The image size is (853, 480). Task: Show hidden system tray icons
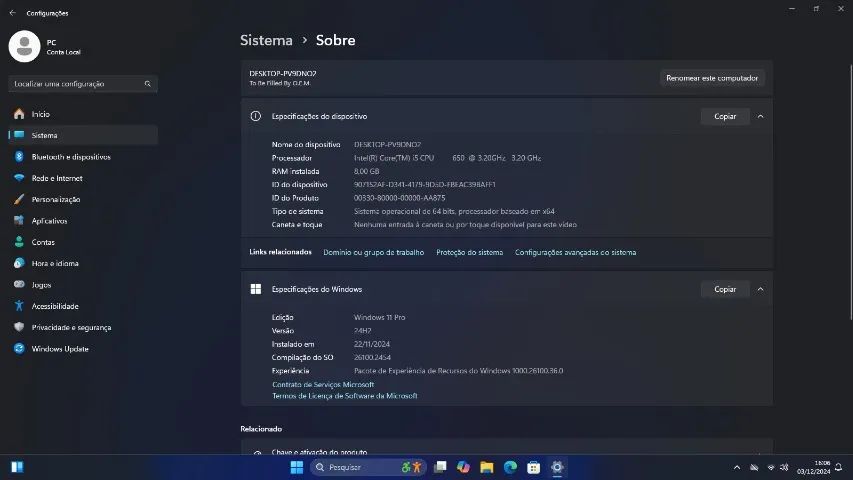point(737,467)
